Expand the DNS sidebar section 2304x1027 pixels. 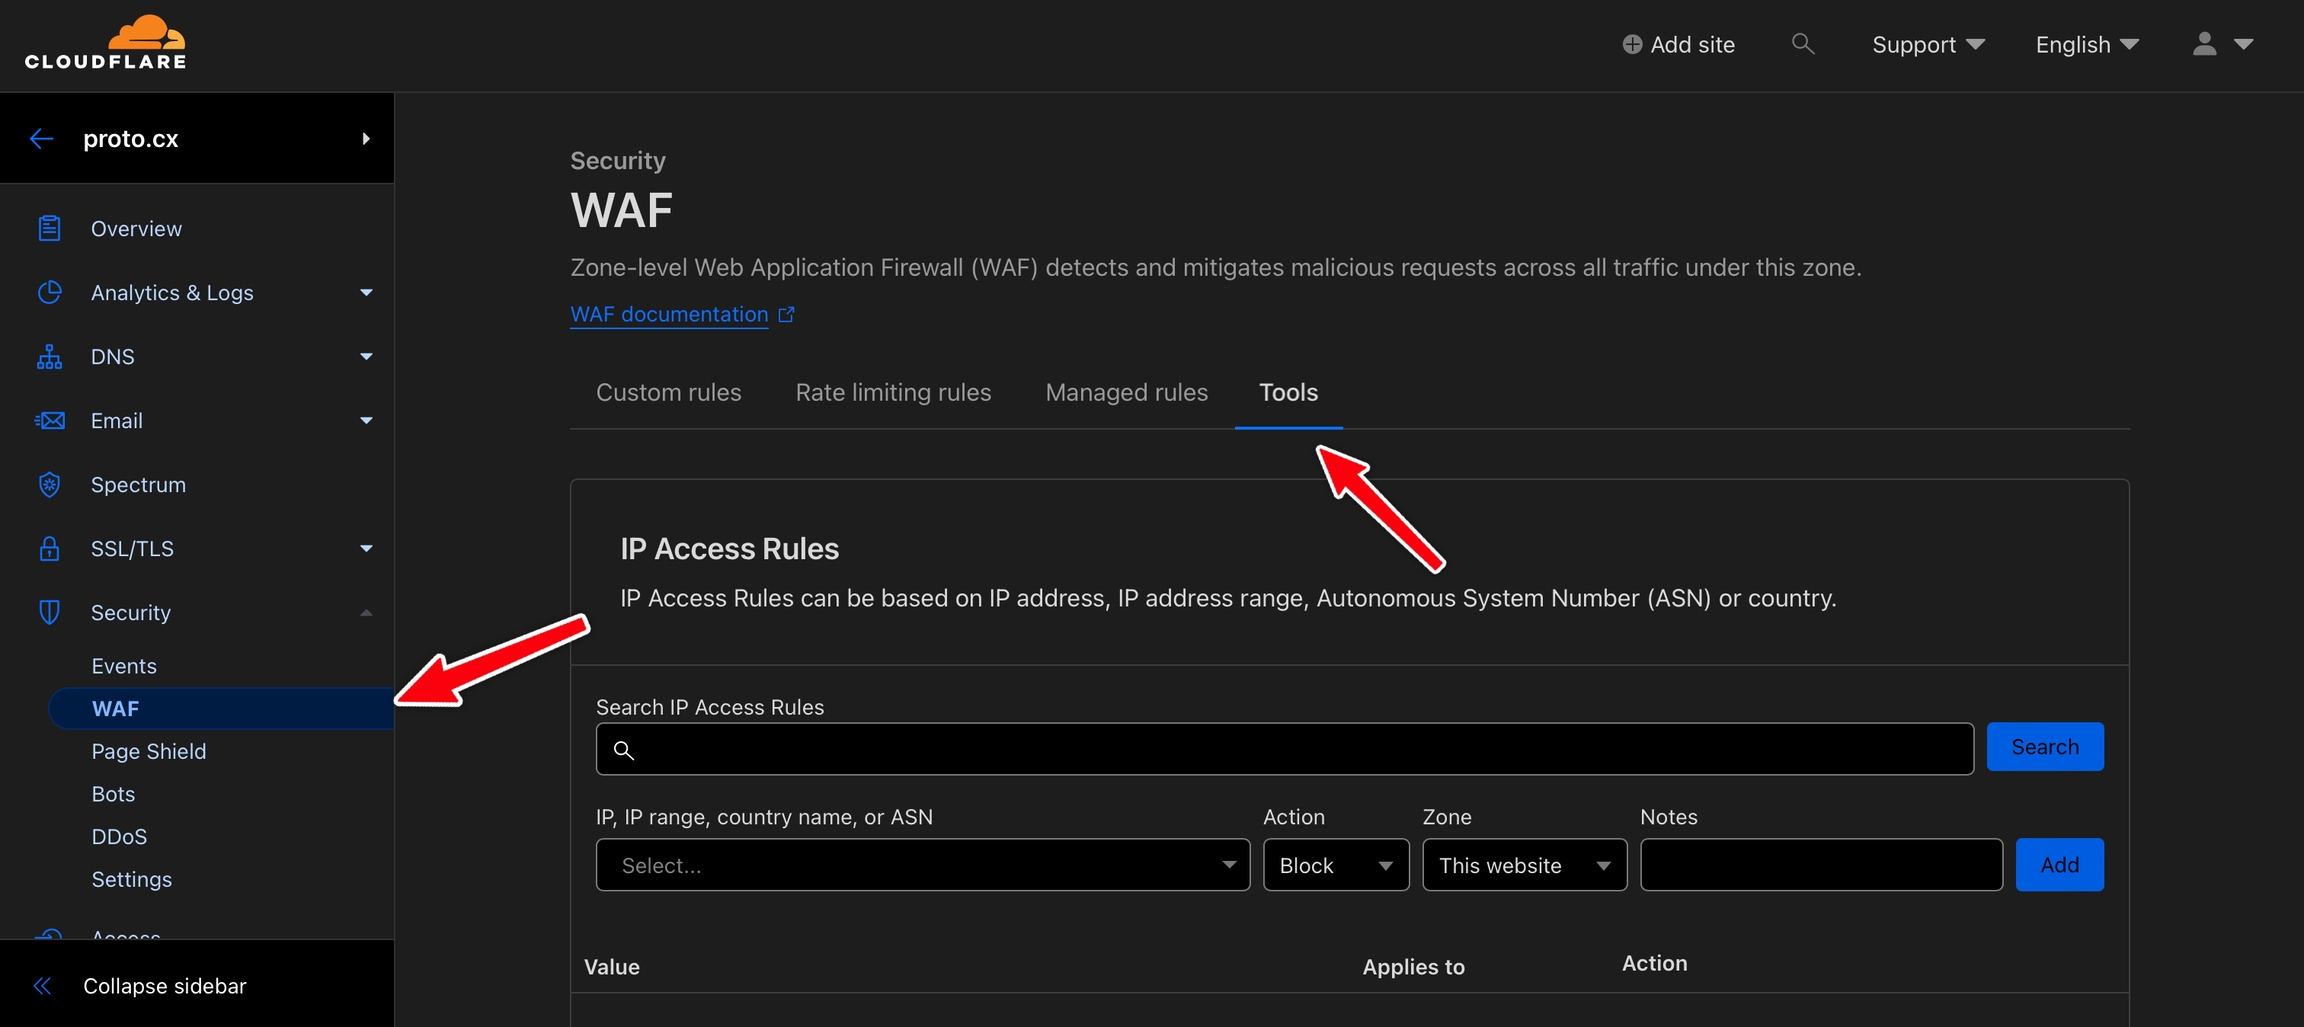pyautogui.click(x=366, y=357)
